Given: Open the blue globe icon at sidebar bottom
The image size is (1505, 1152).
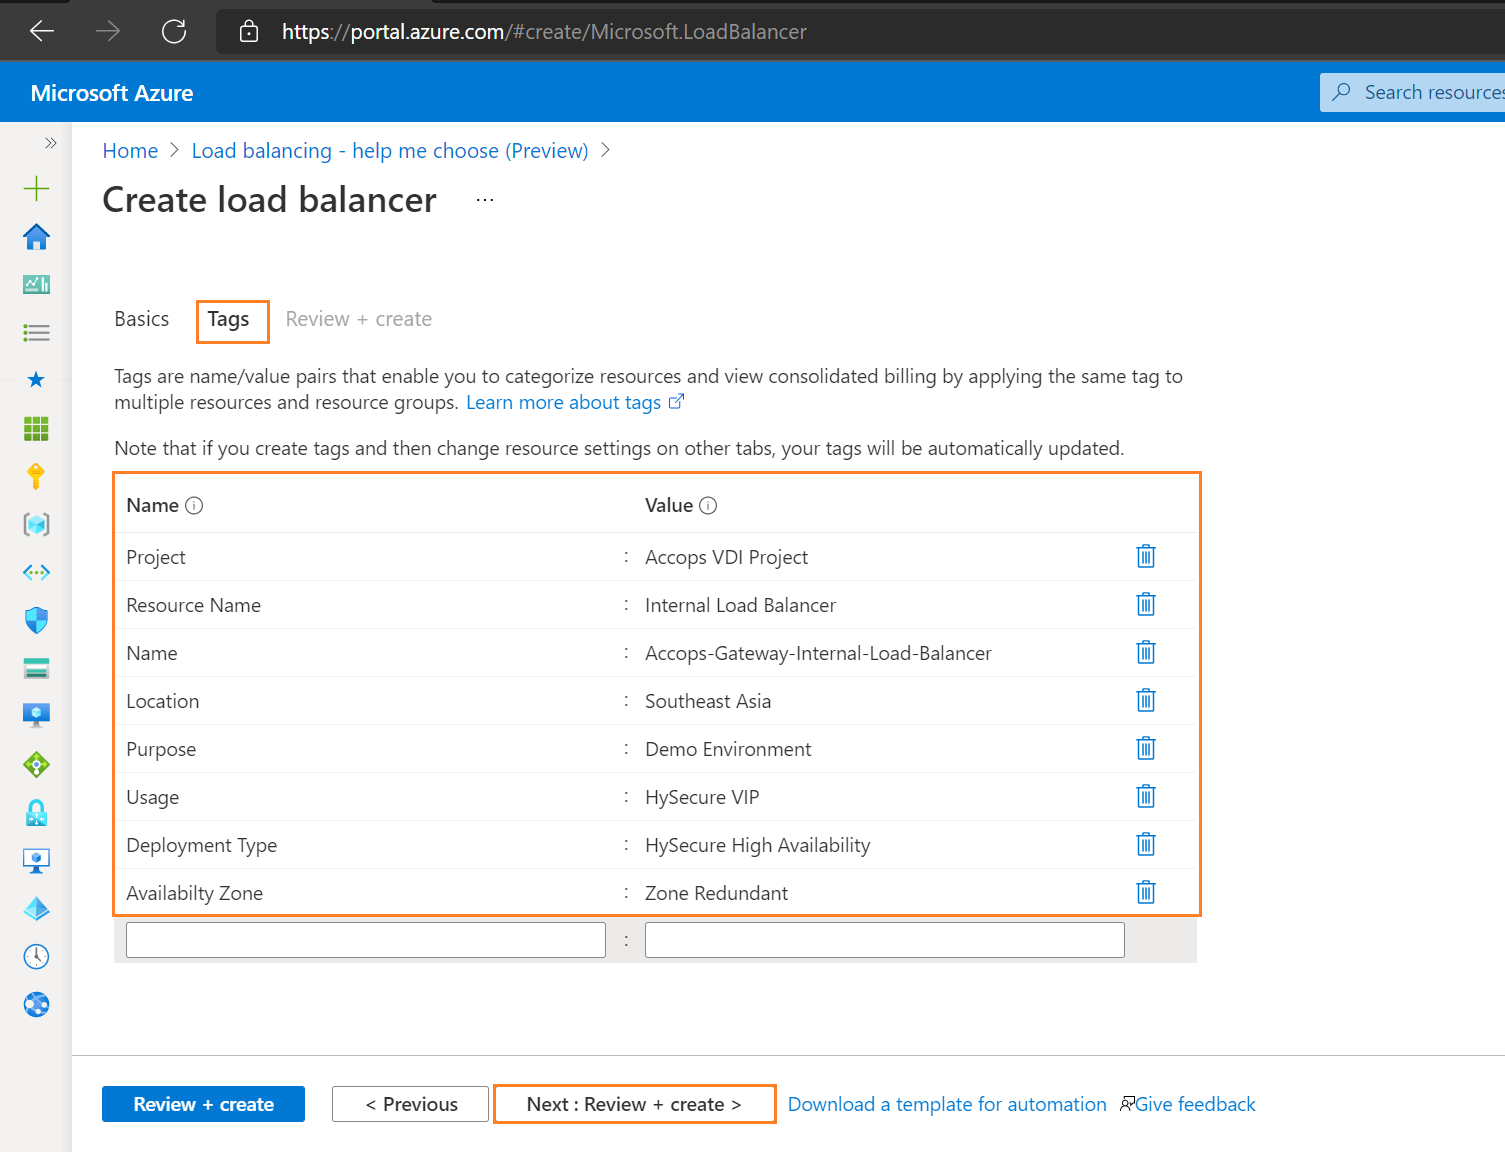Looking at the screenshot, I should click(x=36, y=1005).
